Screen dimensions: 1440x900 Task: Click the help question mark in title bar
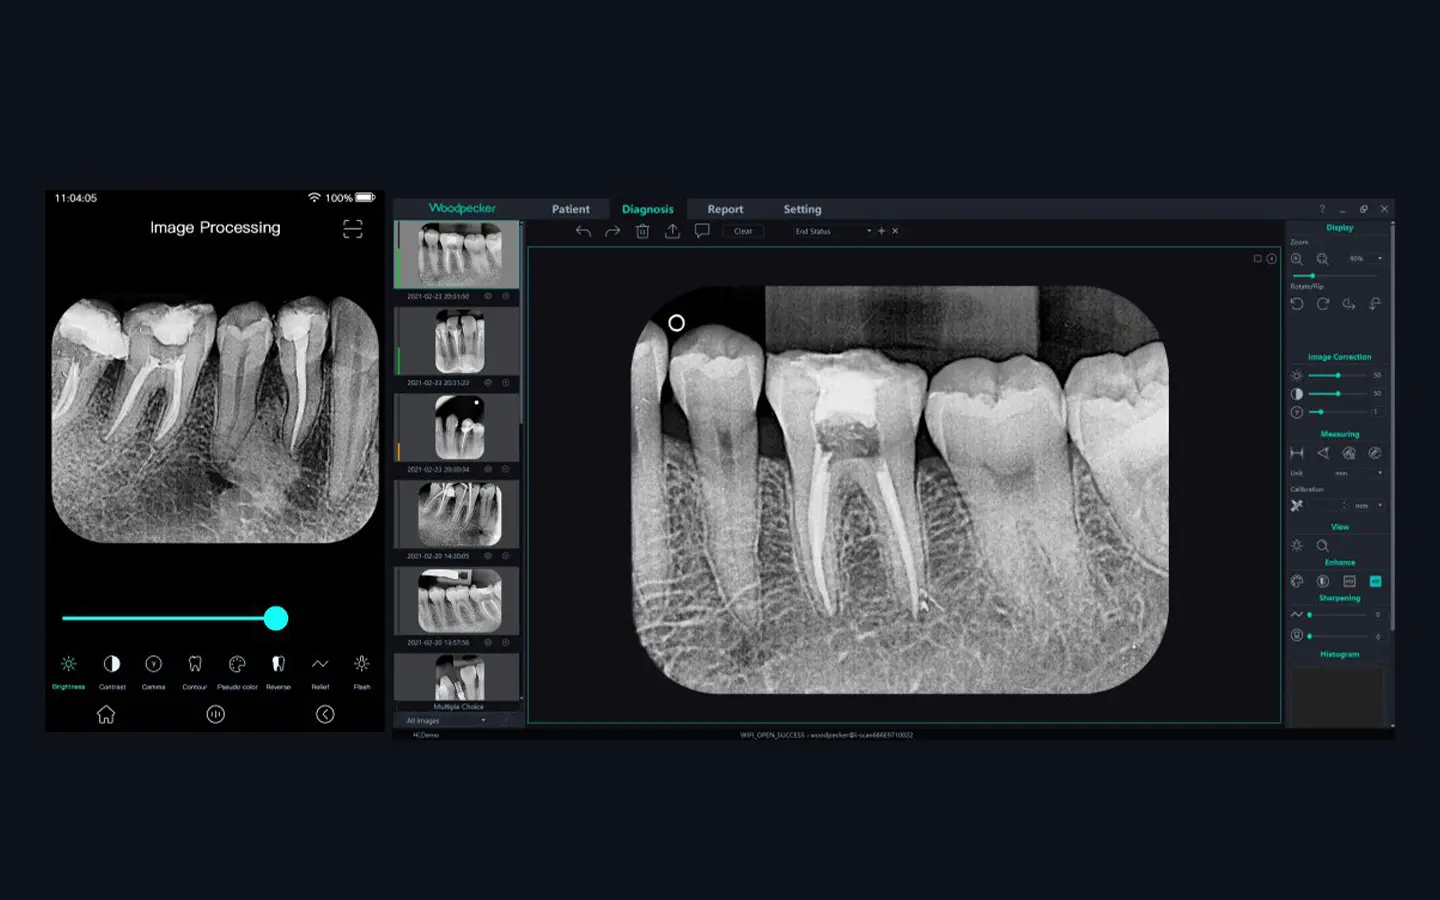tap(1322, 209)
